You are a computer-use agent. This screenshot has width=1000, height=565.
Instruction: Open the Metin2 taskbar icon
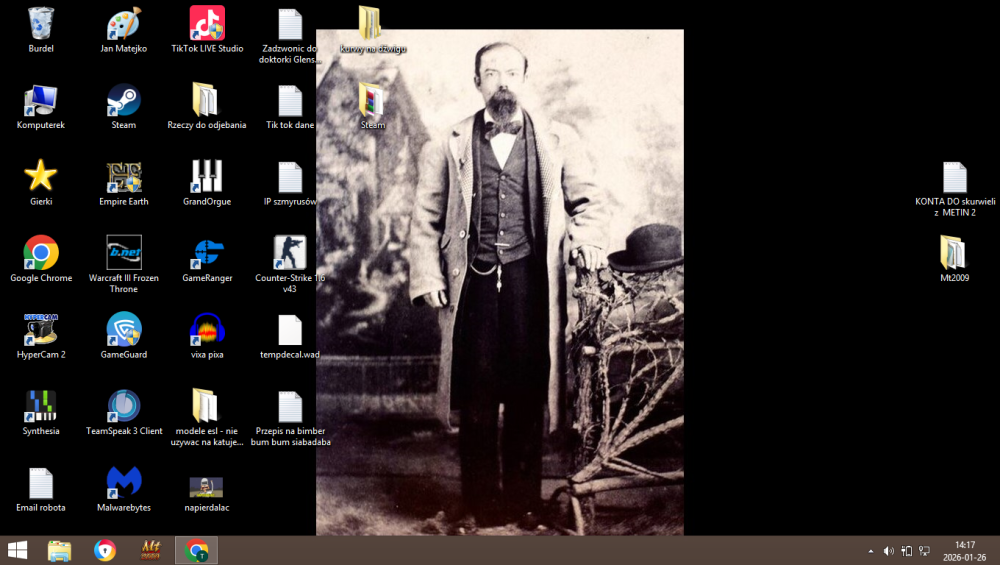pyautogui.click(x=151, y=550)
